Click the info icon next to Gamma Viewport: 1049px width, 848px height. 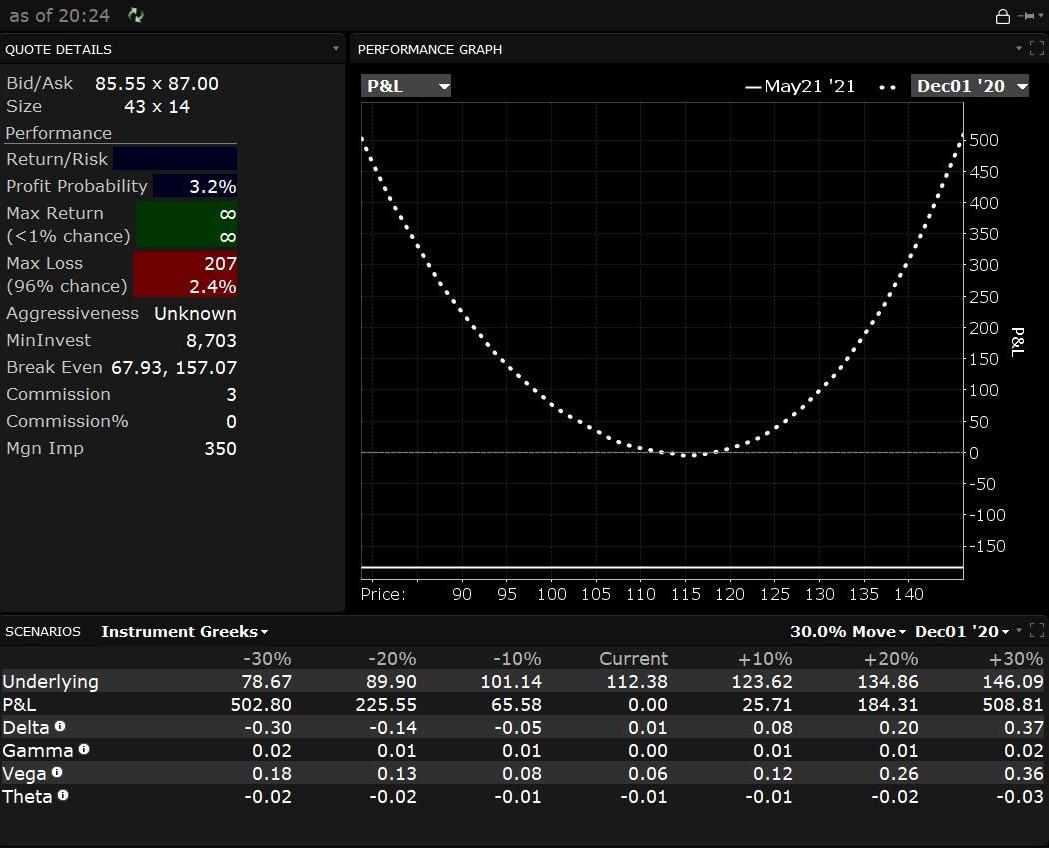pyautogui.click(x=84, y=748)
